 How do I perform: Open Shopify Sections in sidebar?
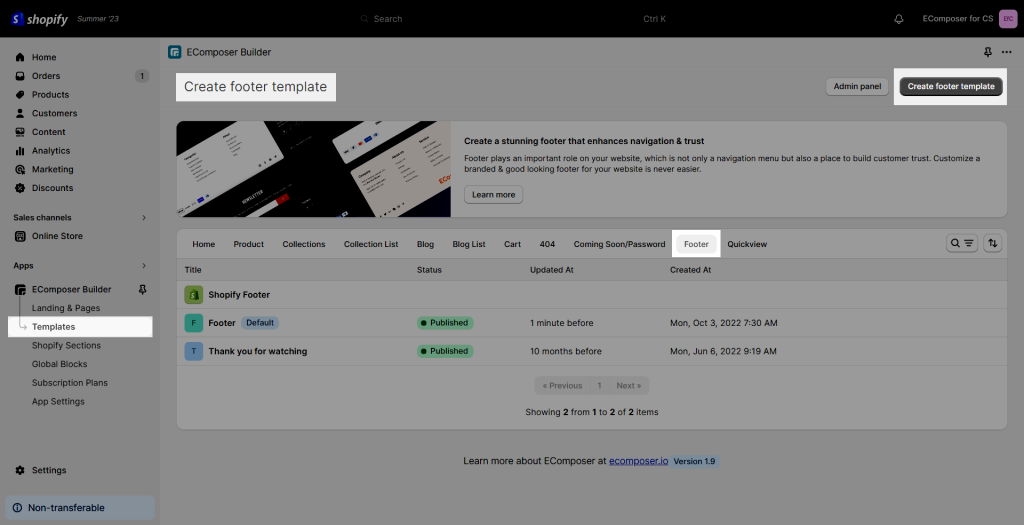pyautogui.click(x=67, y=345)
